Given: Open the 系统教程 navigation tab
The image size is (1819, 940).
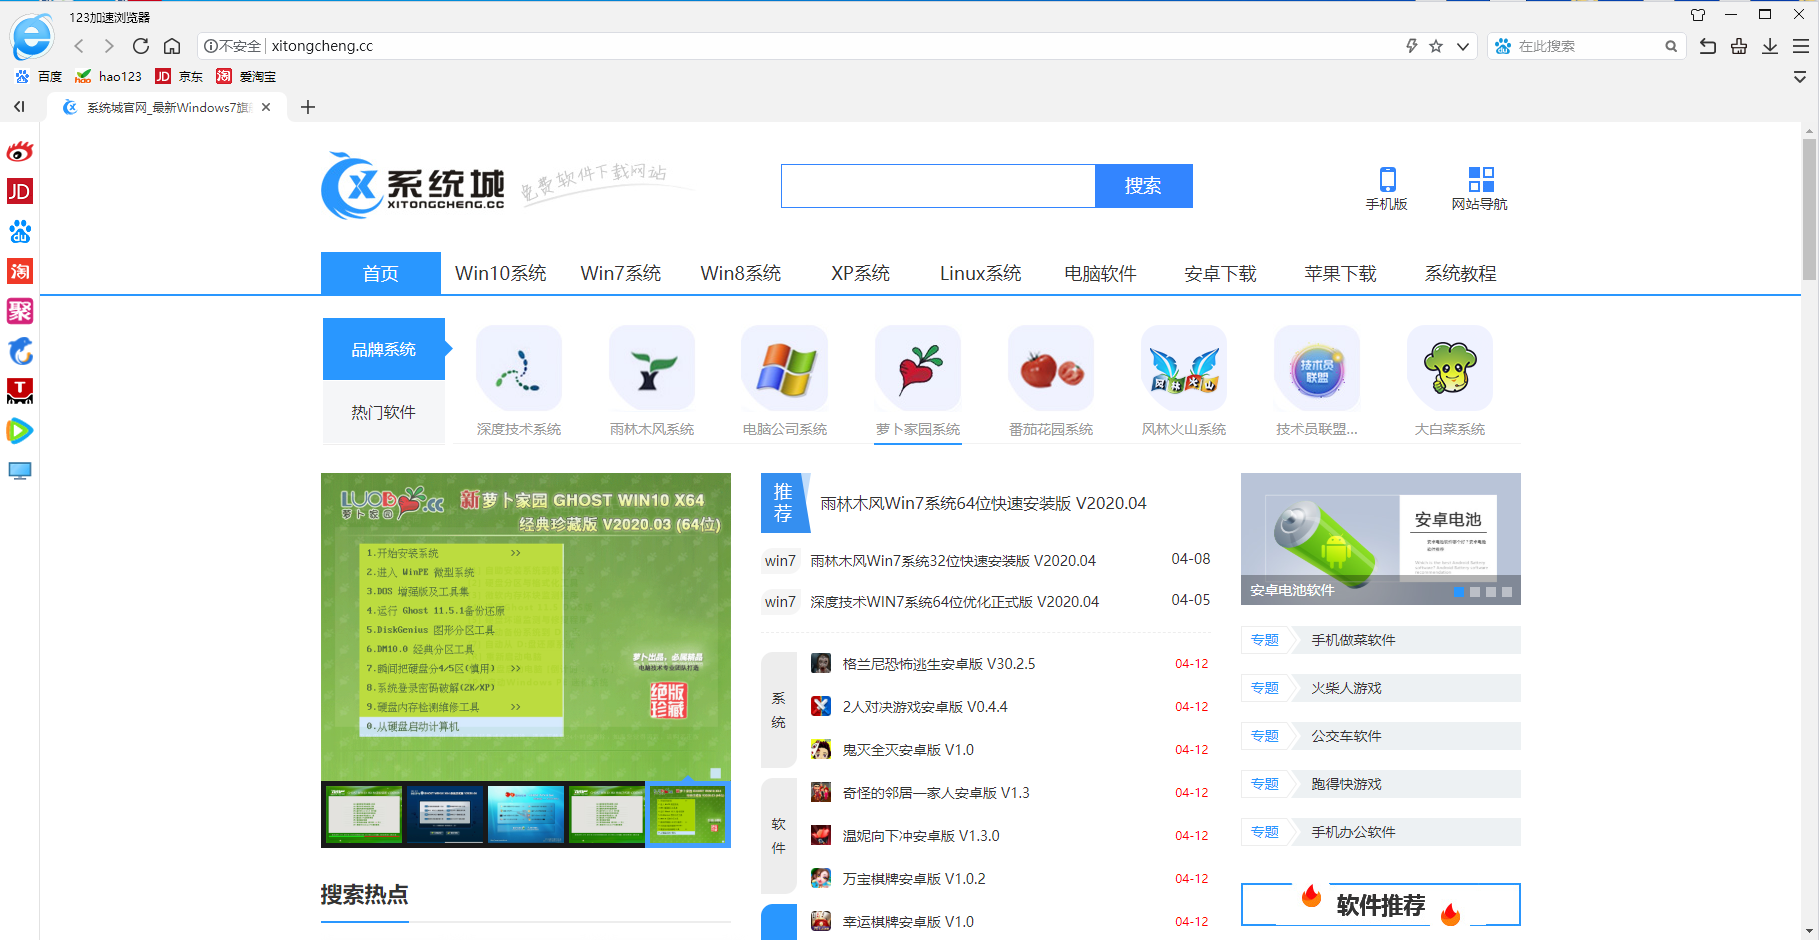Looking at the screenshot, I should point(1461,273).
